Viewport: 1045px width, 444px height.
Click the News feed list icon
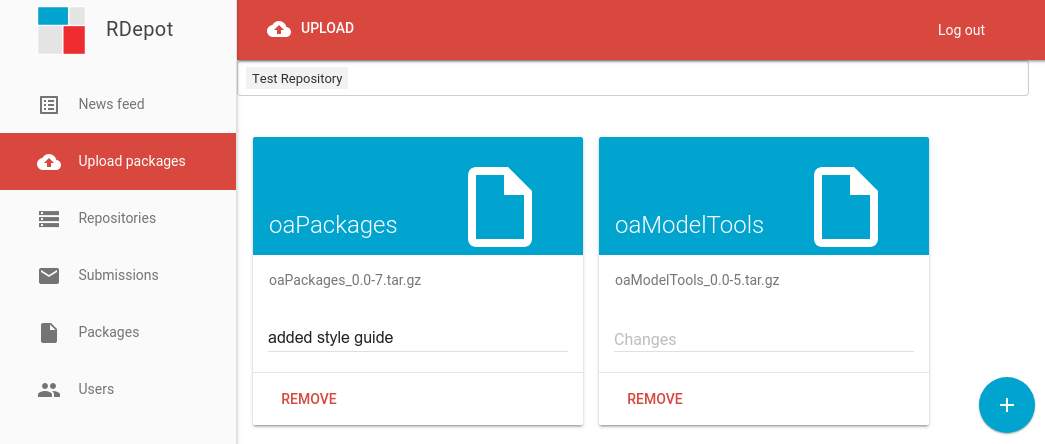click(49, 105)
